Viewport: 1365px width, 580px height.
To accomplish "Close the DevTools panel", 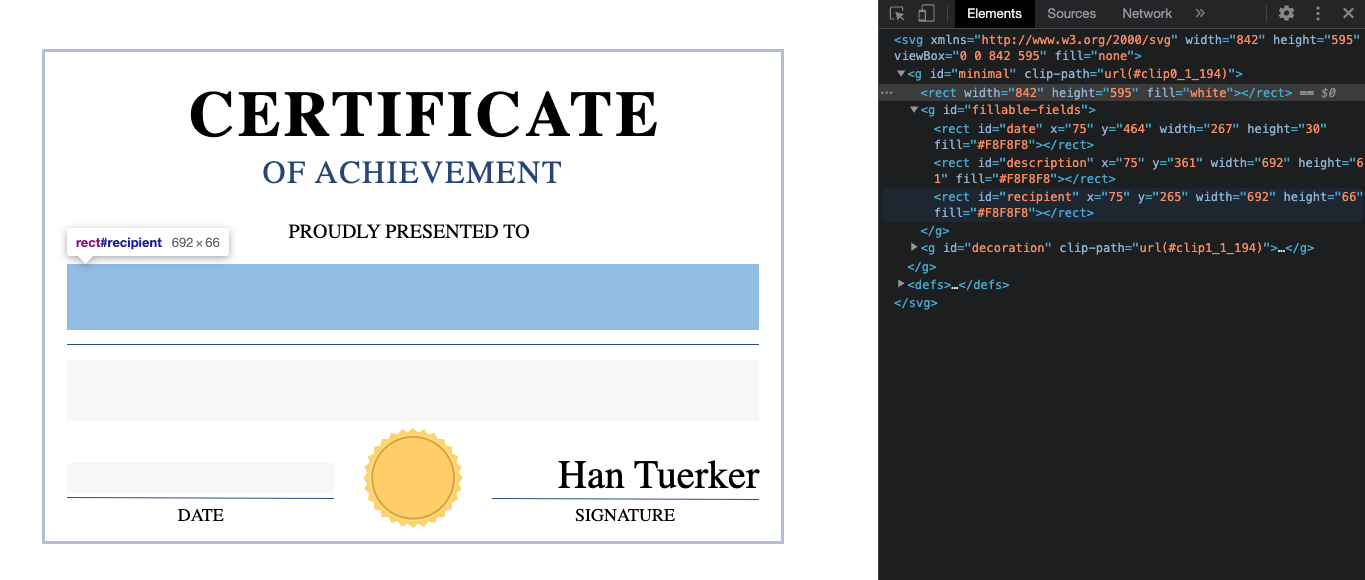I will click(x=1347, y=13).
